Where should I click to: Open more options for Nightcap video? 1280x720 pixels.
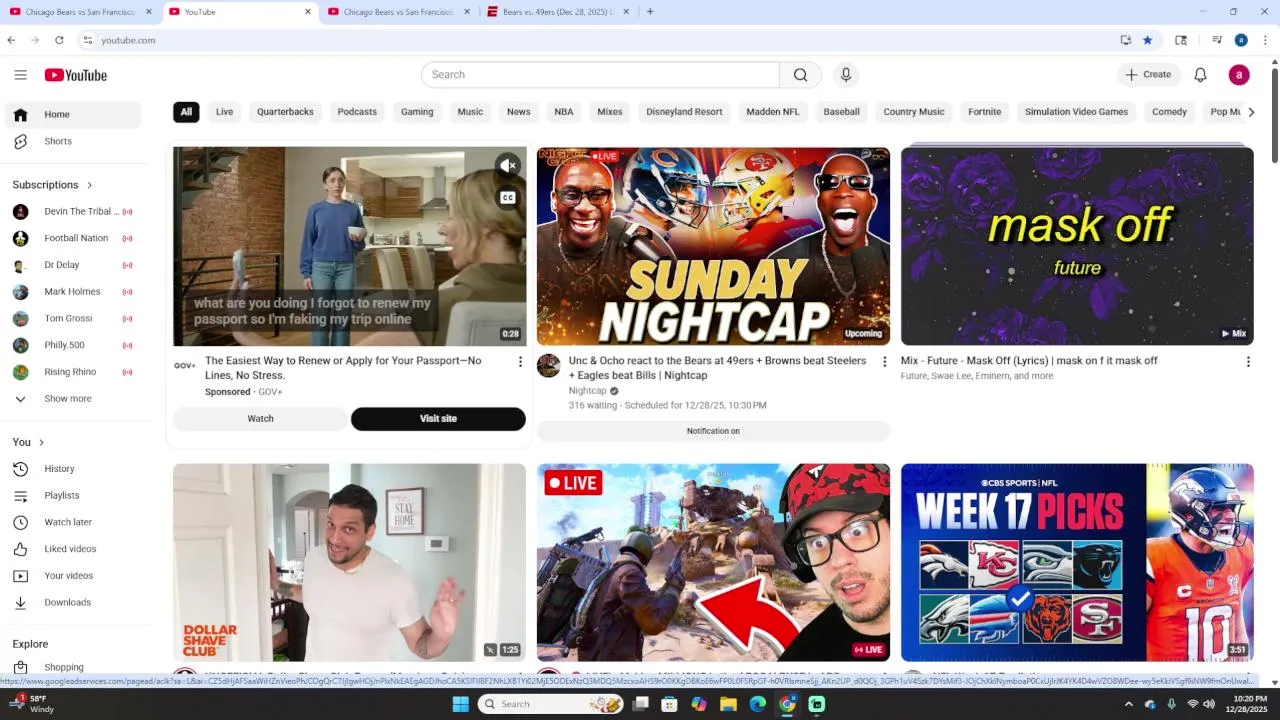[x=884, y=362]
